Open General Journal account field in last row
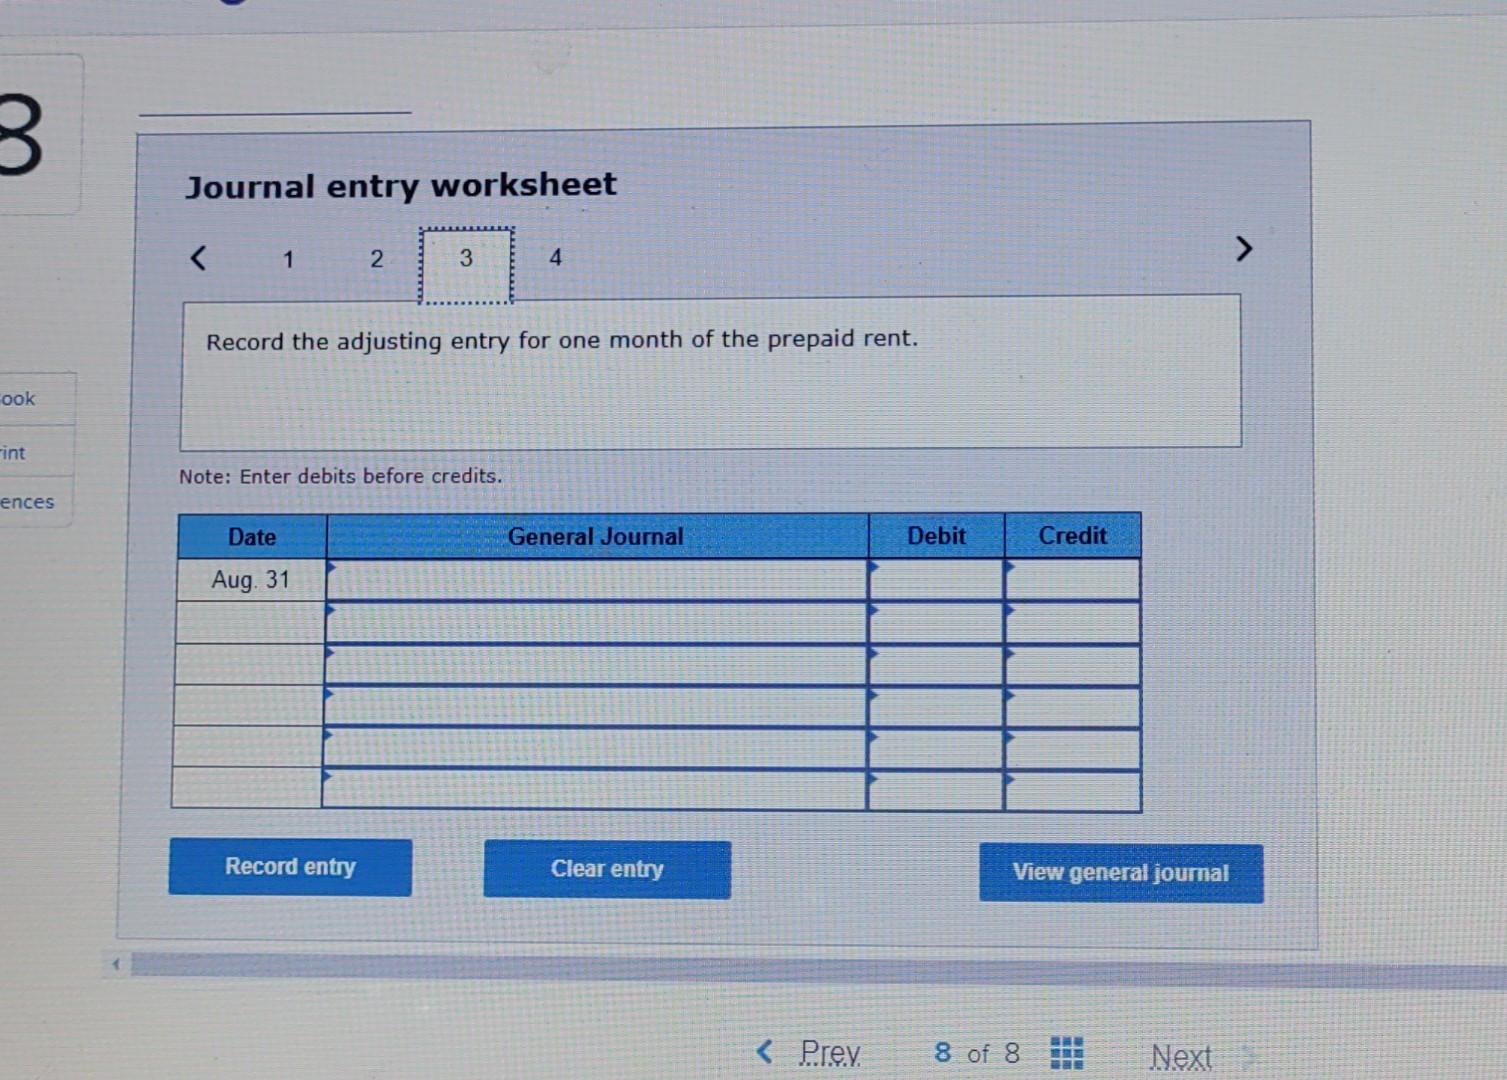1507x1080 pixels. click(594, 789)
